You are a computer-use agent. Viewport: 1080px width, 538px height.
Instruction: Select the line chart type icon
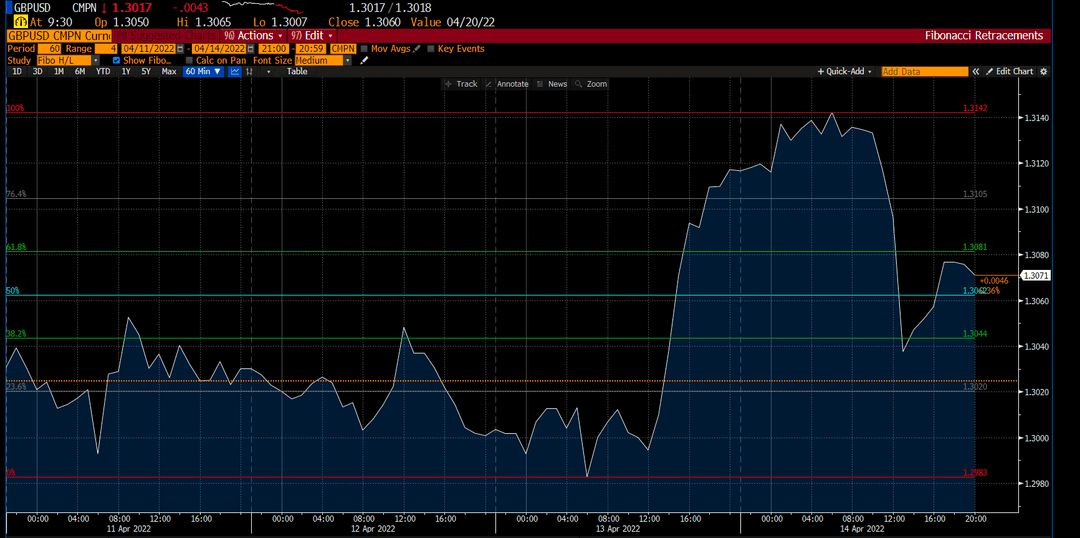click(x=235, y=72)
